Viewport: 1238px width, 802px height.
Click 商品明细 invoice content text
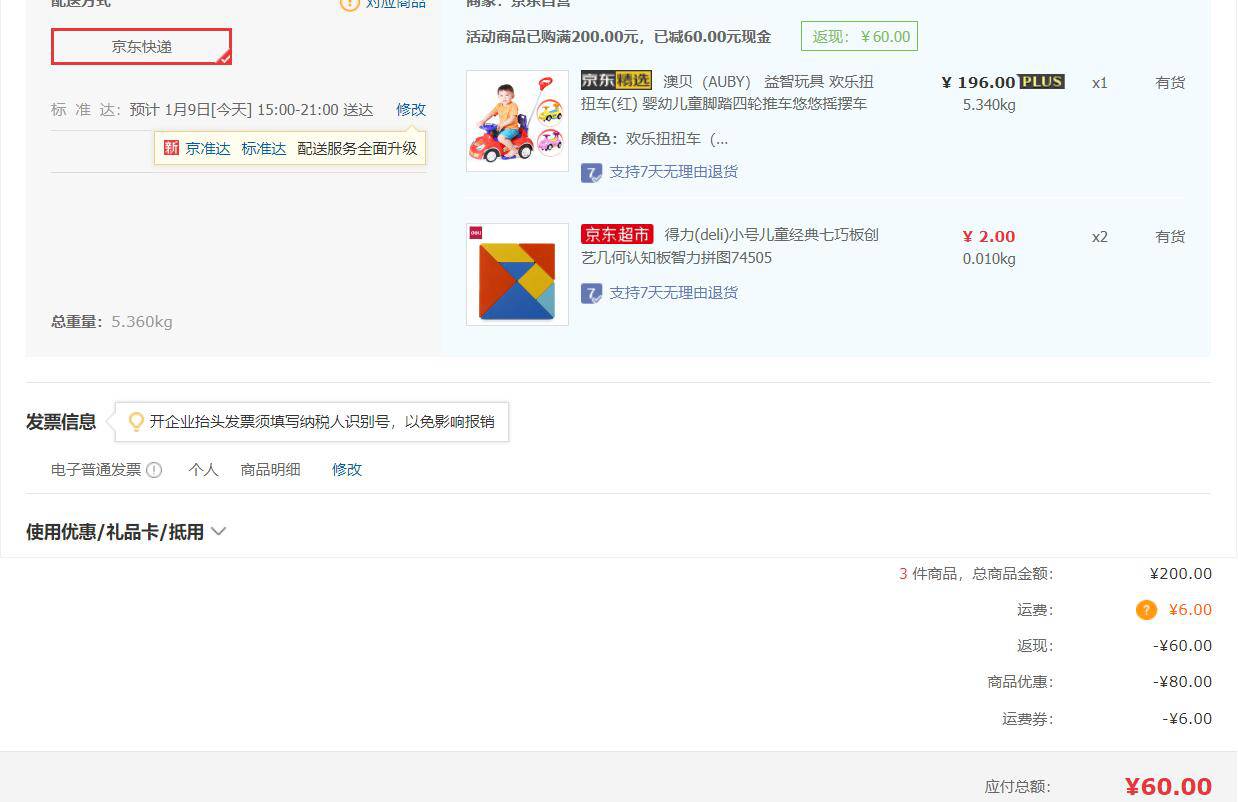click(x=270, y=469)
